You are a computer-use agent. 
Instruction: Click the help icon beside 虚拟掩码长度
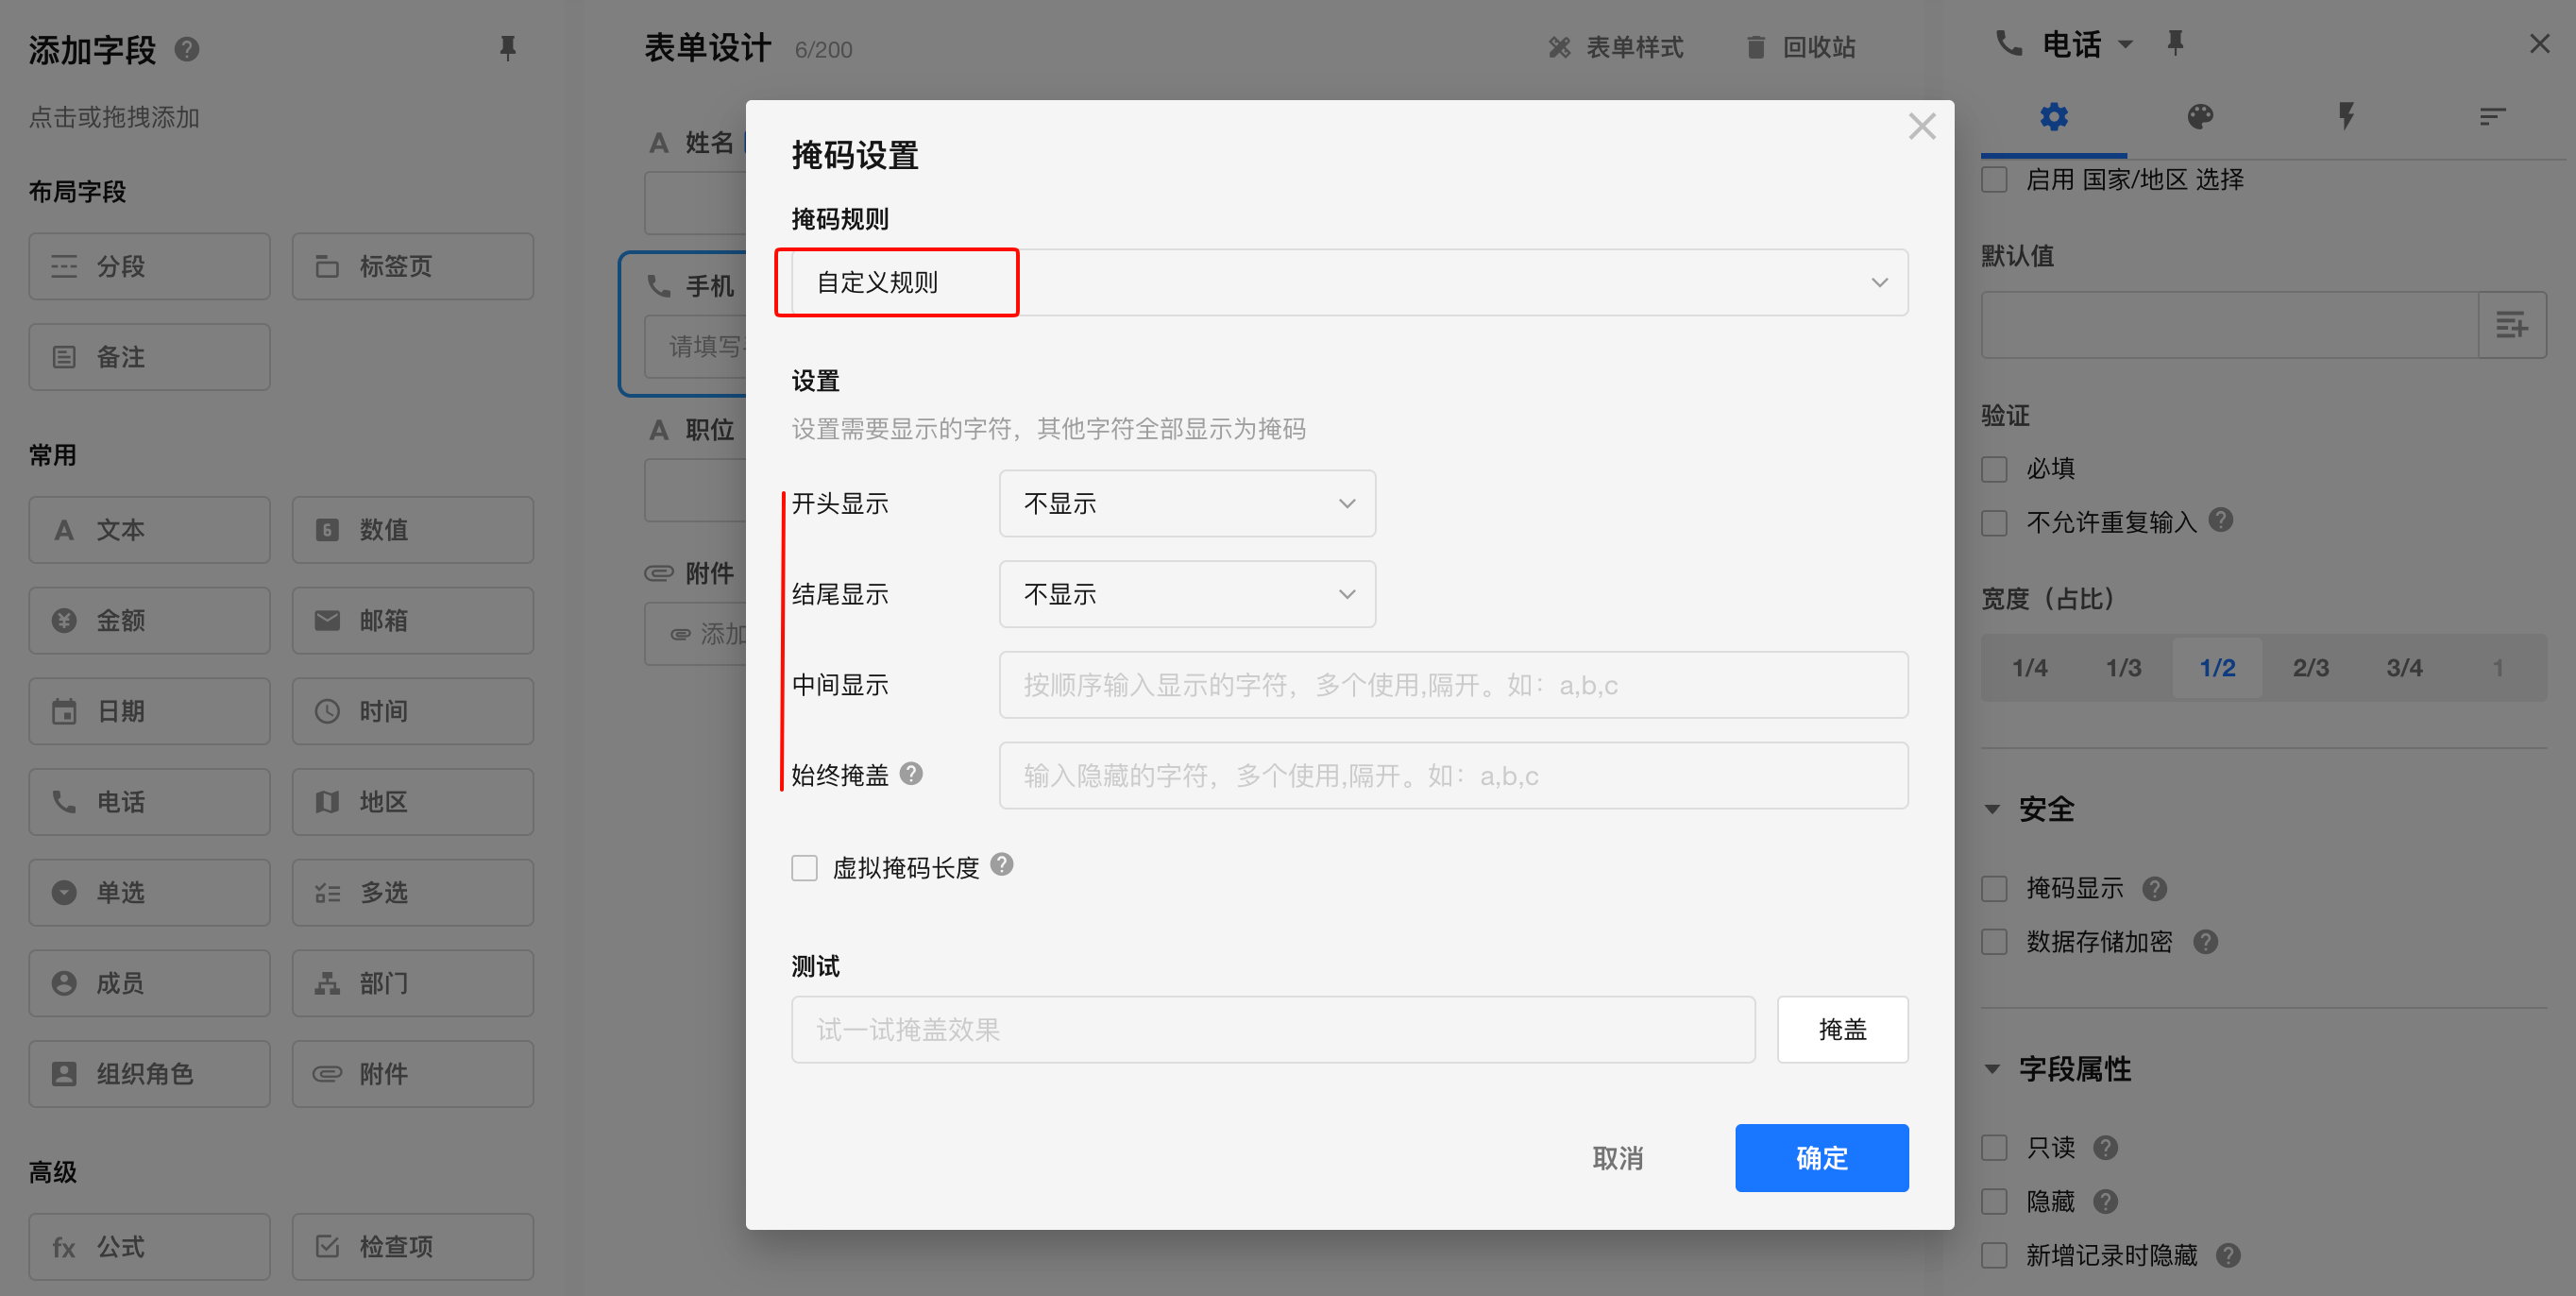click(1001, 865)
